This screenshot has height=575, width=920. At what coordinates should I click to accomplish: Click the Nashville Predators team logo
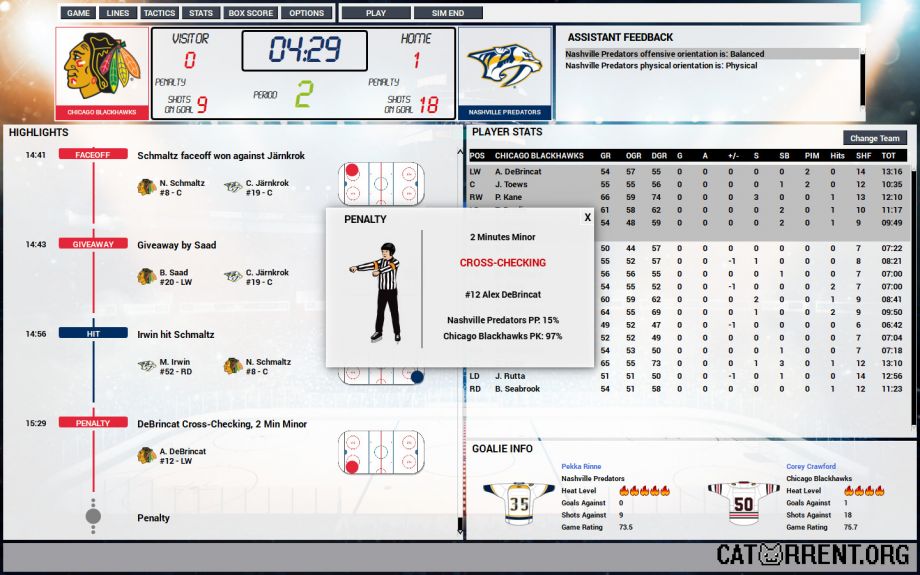(x=505, y=65)
